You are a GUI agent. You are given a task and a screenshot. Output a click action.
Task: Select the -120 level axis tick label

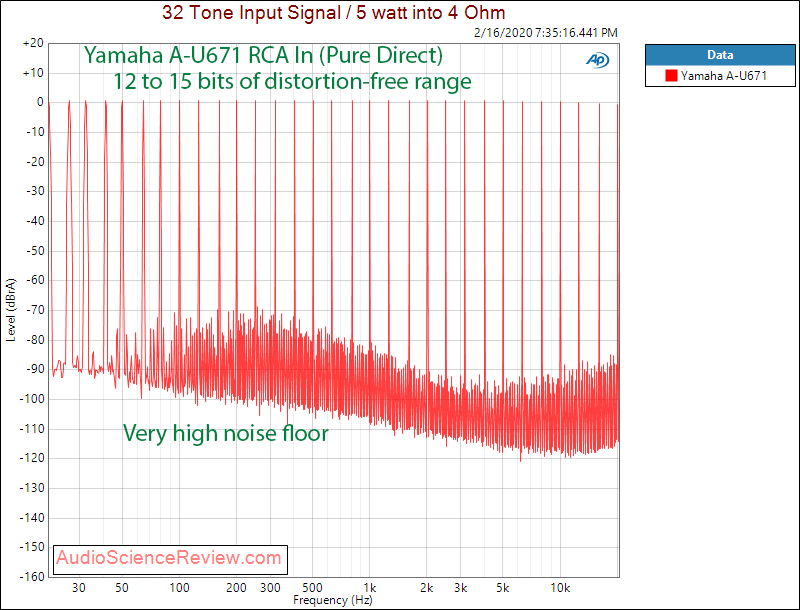(32, 458)
